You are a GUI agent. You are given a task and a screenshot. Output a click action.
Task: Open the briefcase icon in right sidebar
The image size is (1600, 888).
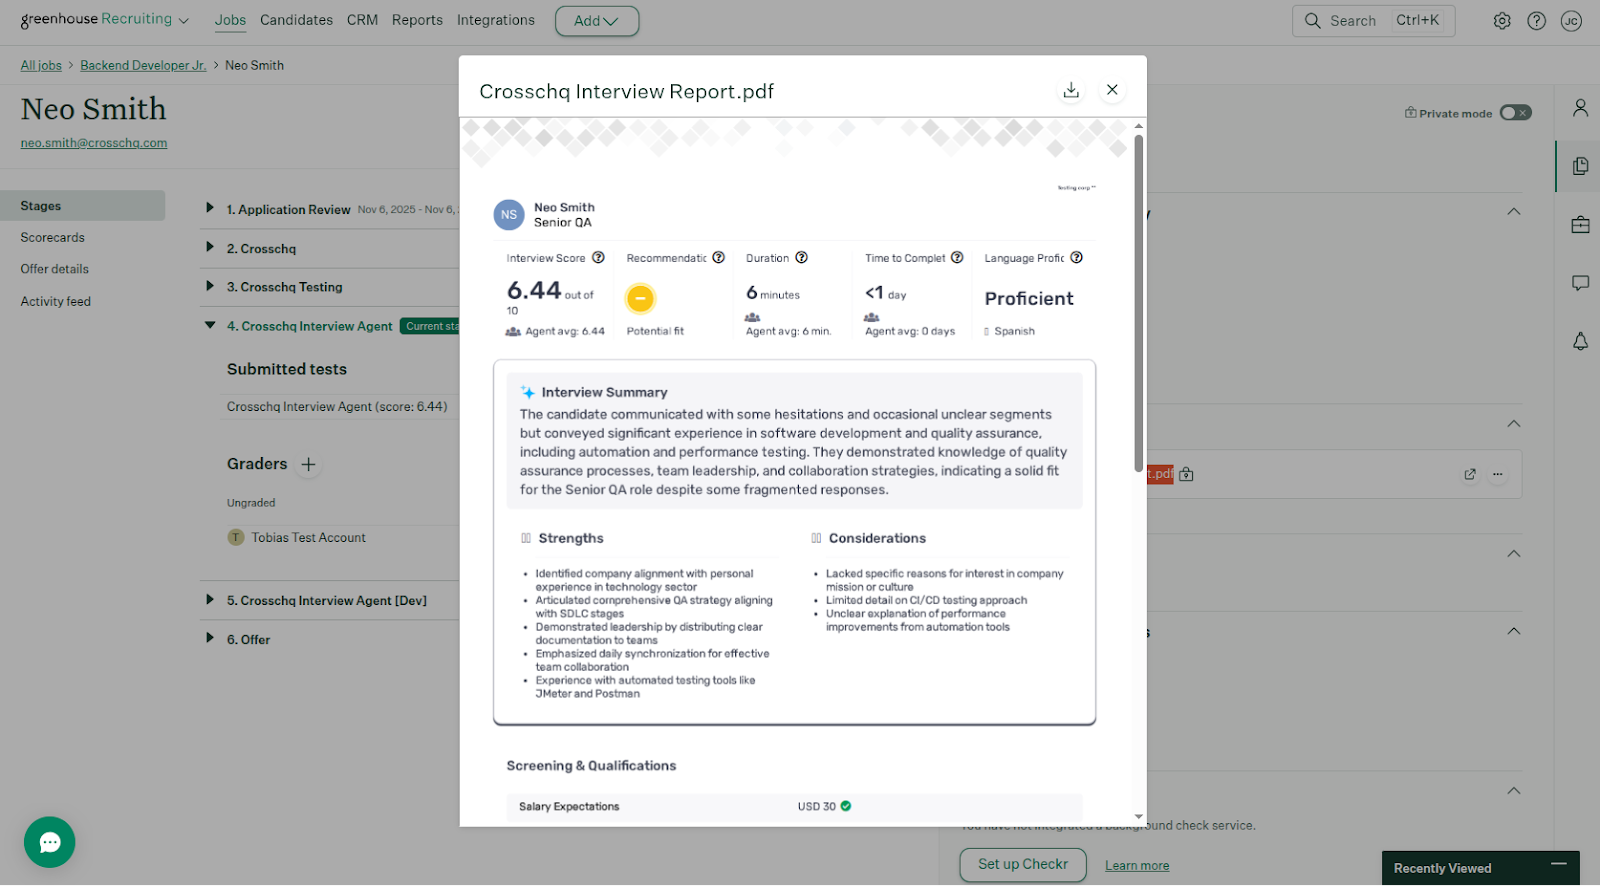click(1580, 225)
